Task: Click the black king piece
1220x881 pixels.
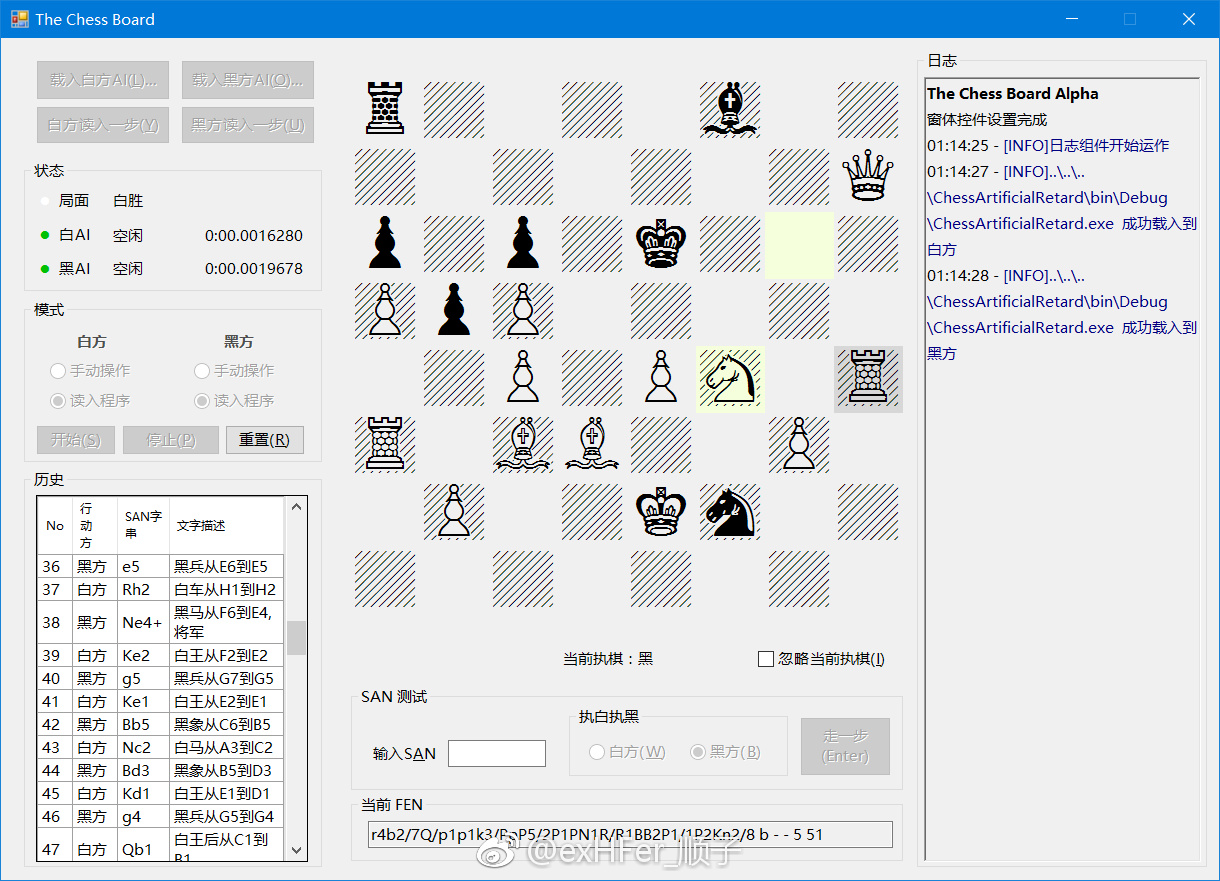Action: 661,245
